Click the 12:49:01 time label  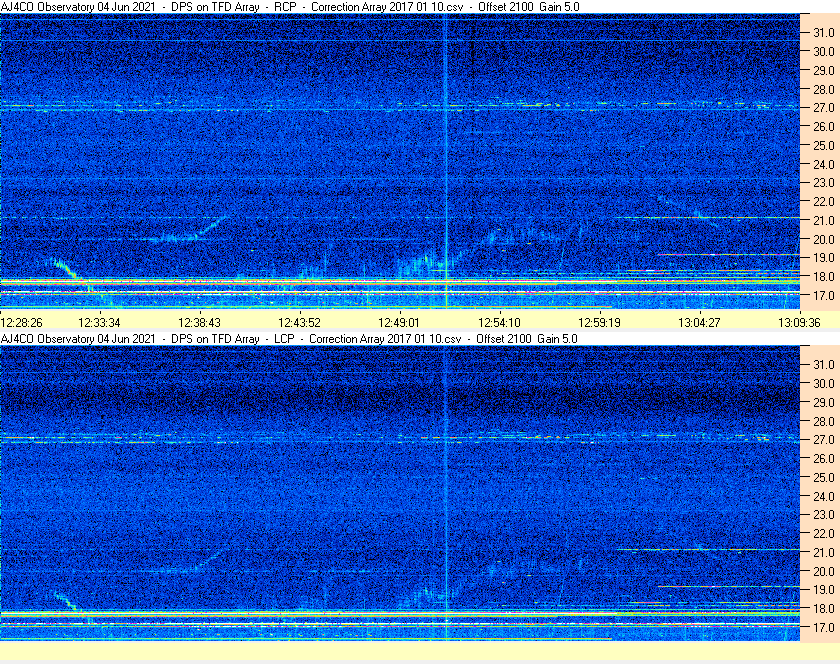tap(399, 323)
